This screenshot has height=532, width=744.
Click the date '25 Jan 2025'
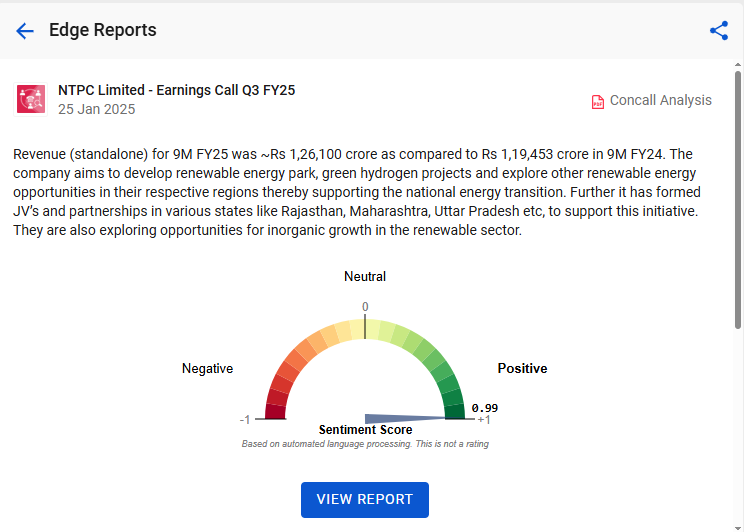point(97,109)
